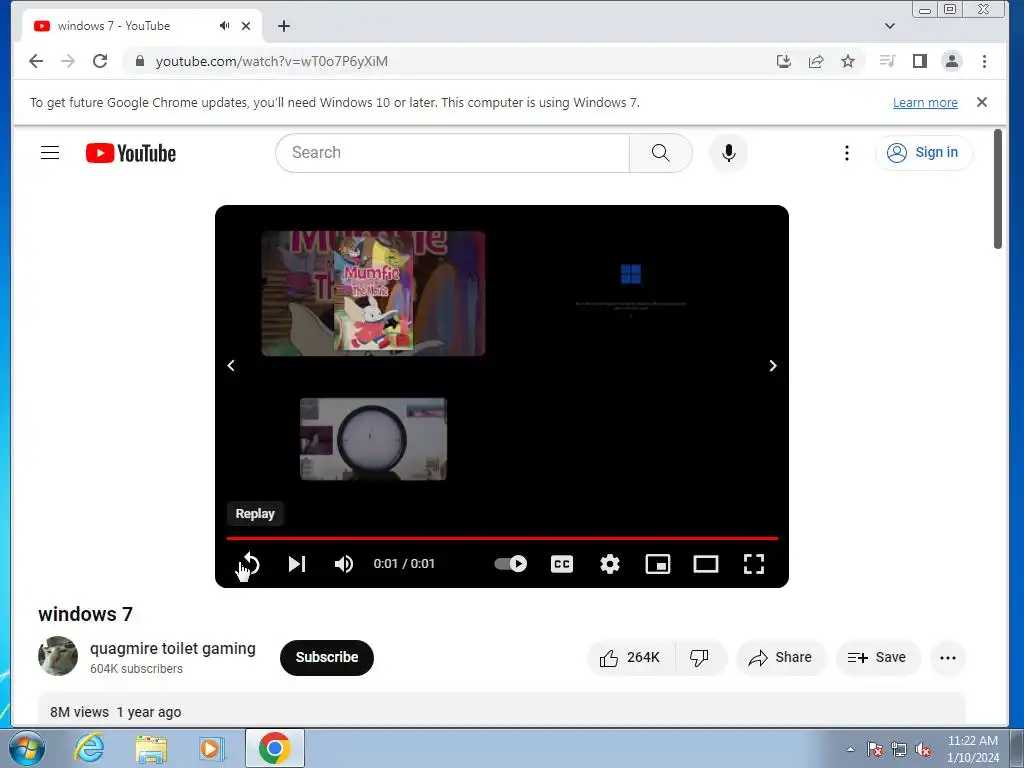The width and height of the screenshot is (1024, 768).
Task: Open Chrome three-dot menu
Action: (984, 61)
